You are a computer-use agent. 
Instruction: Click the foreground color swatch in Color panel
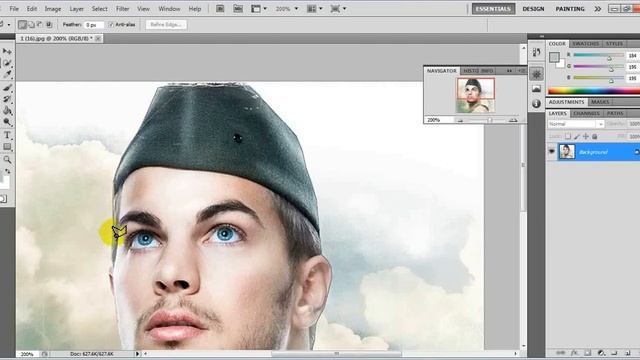pyautogui.click(x=554, y=57)
